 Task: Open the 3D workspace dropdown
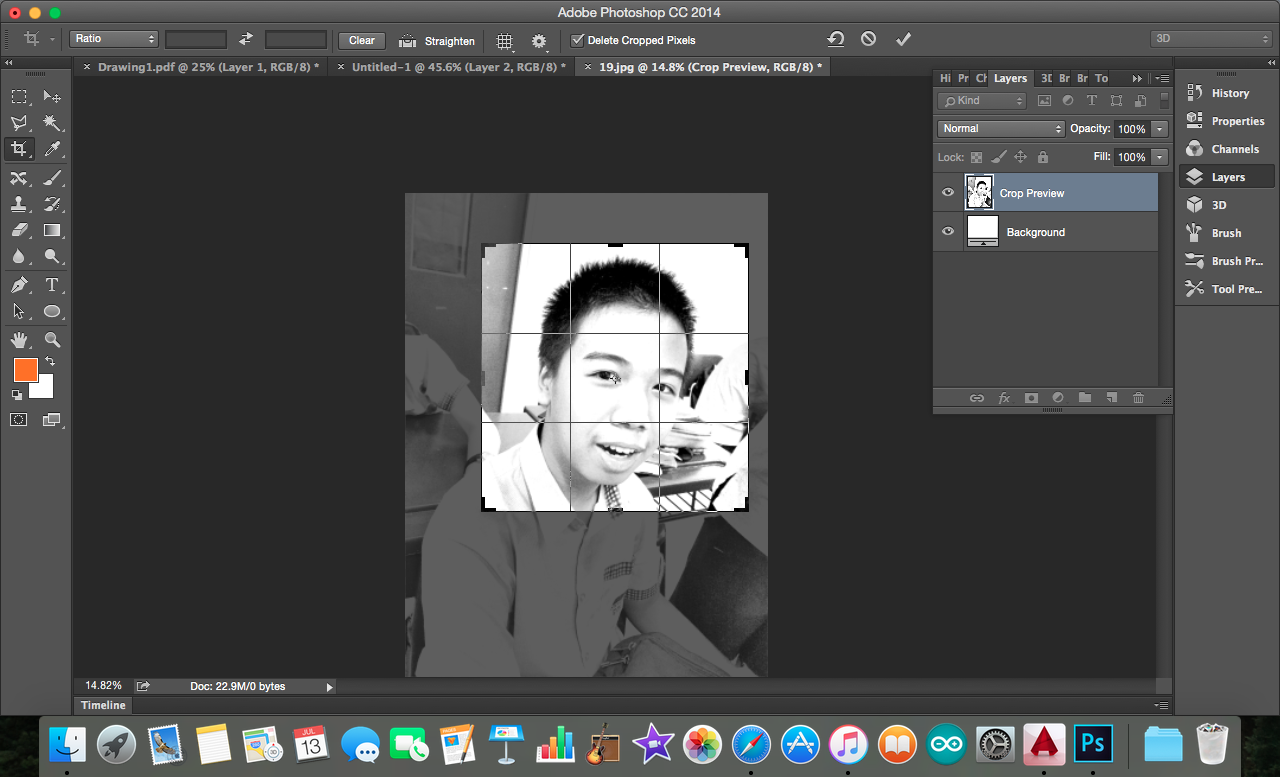[x=1211, y=39]
